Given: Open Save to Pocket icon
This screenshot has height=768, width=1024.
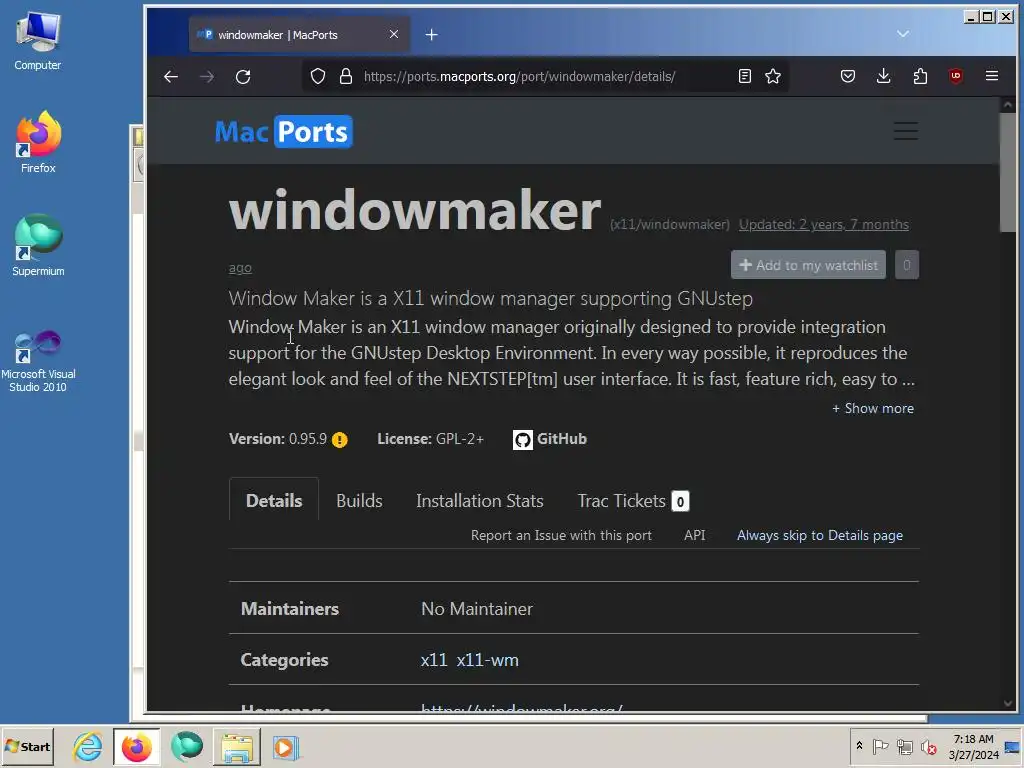Looking at the screenshot, I should tap(848, 76).
